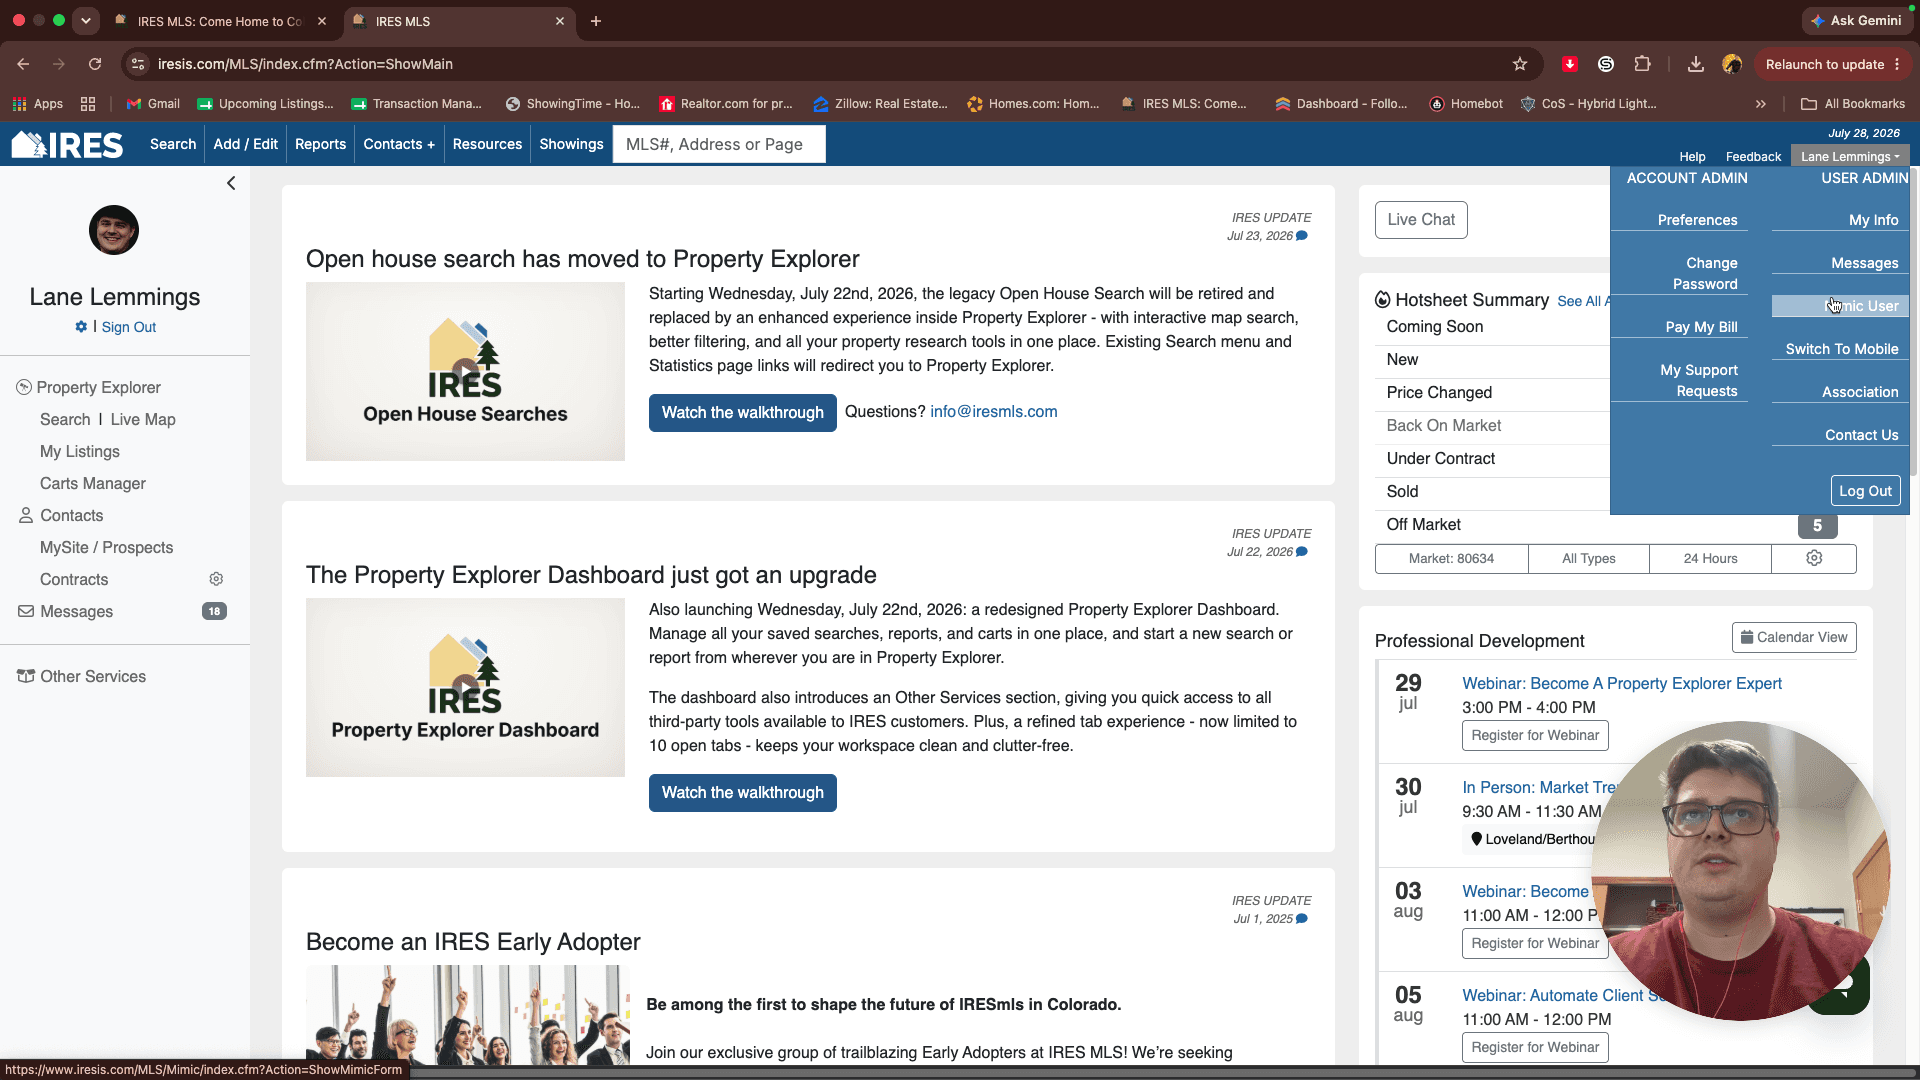Screen dimensions: 1920x1080
Task: Open profile settings gear beside Sign Out
Action: coord(81,327)
